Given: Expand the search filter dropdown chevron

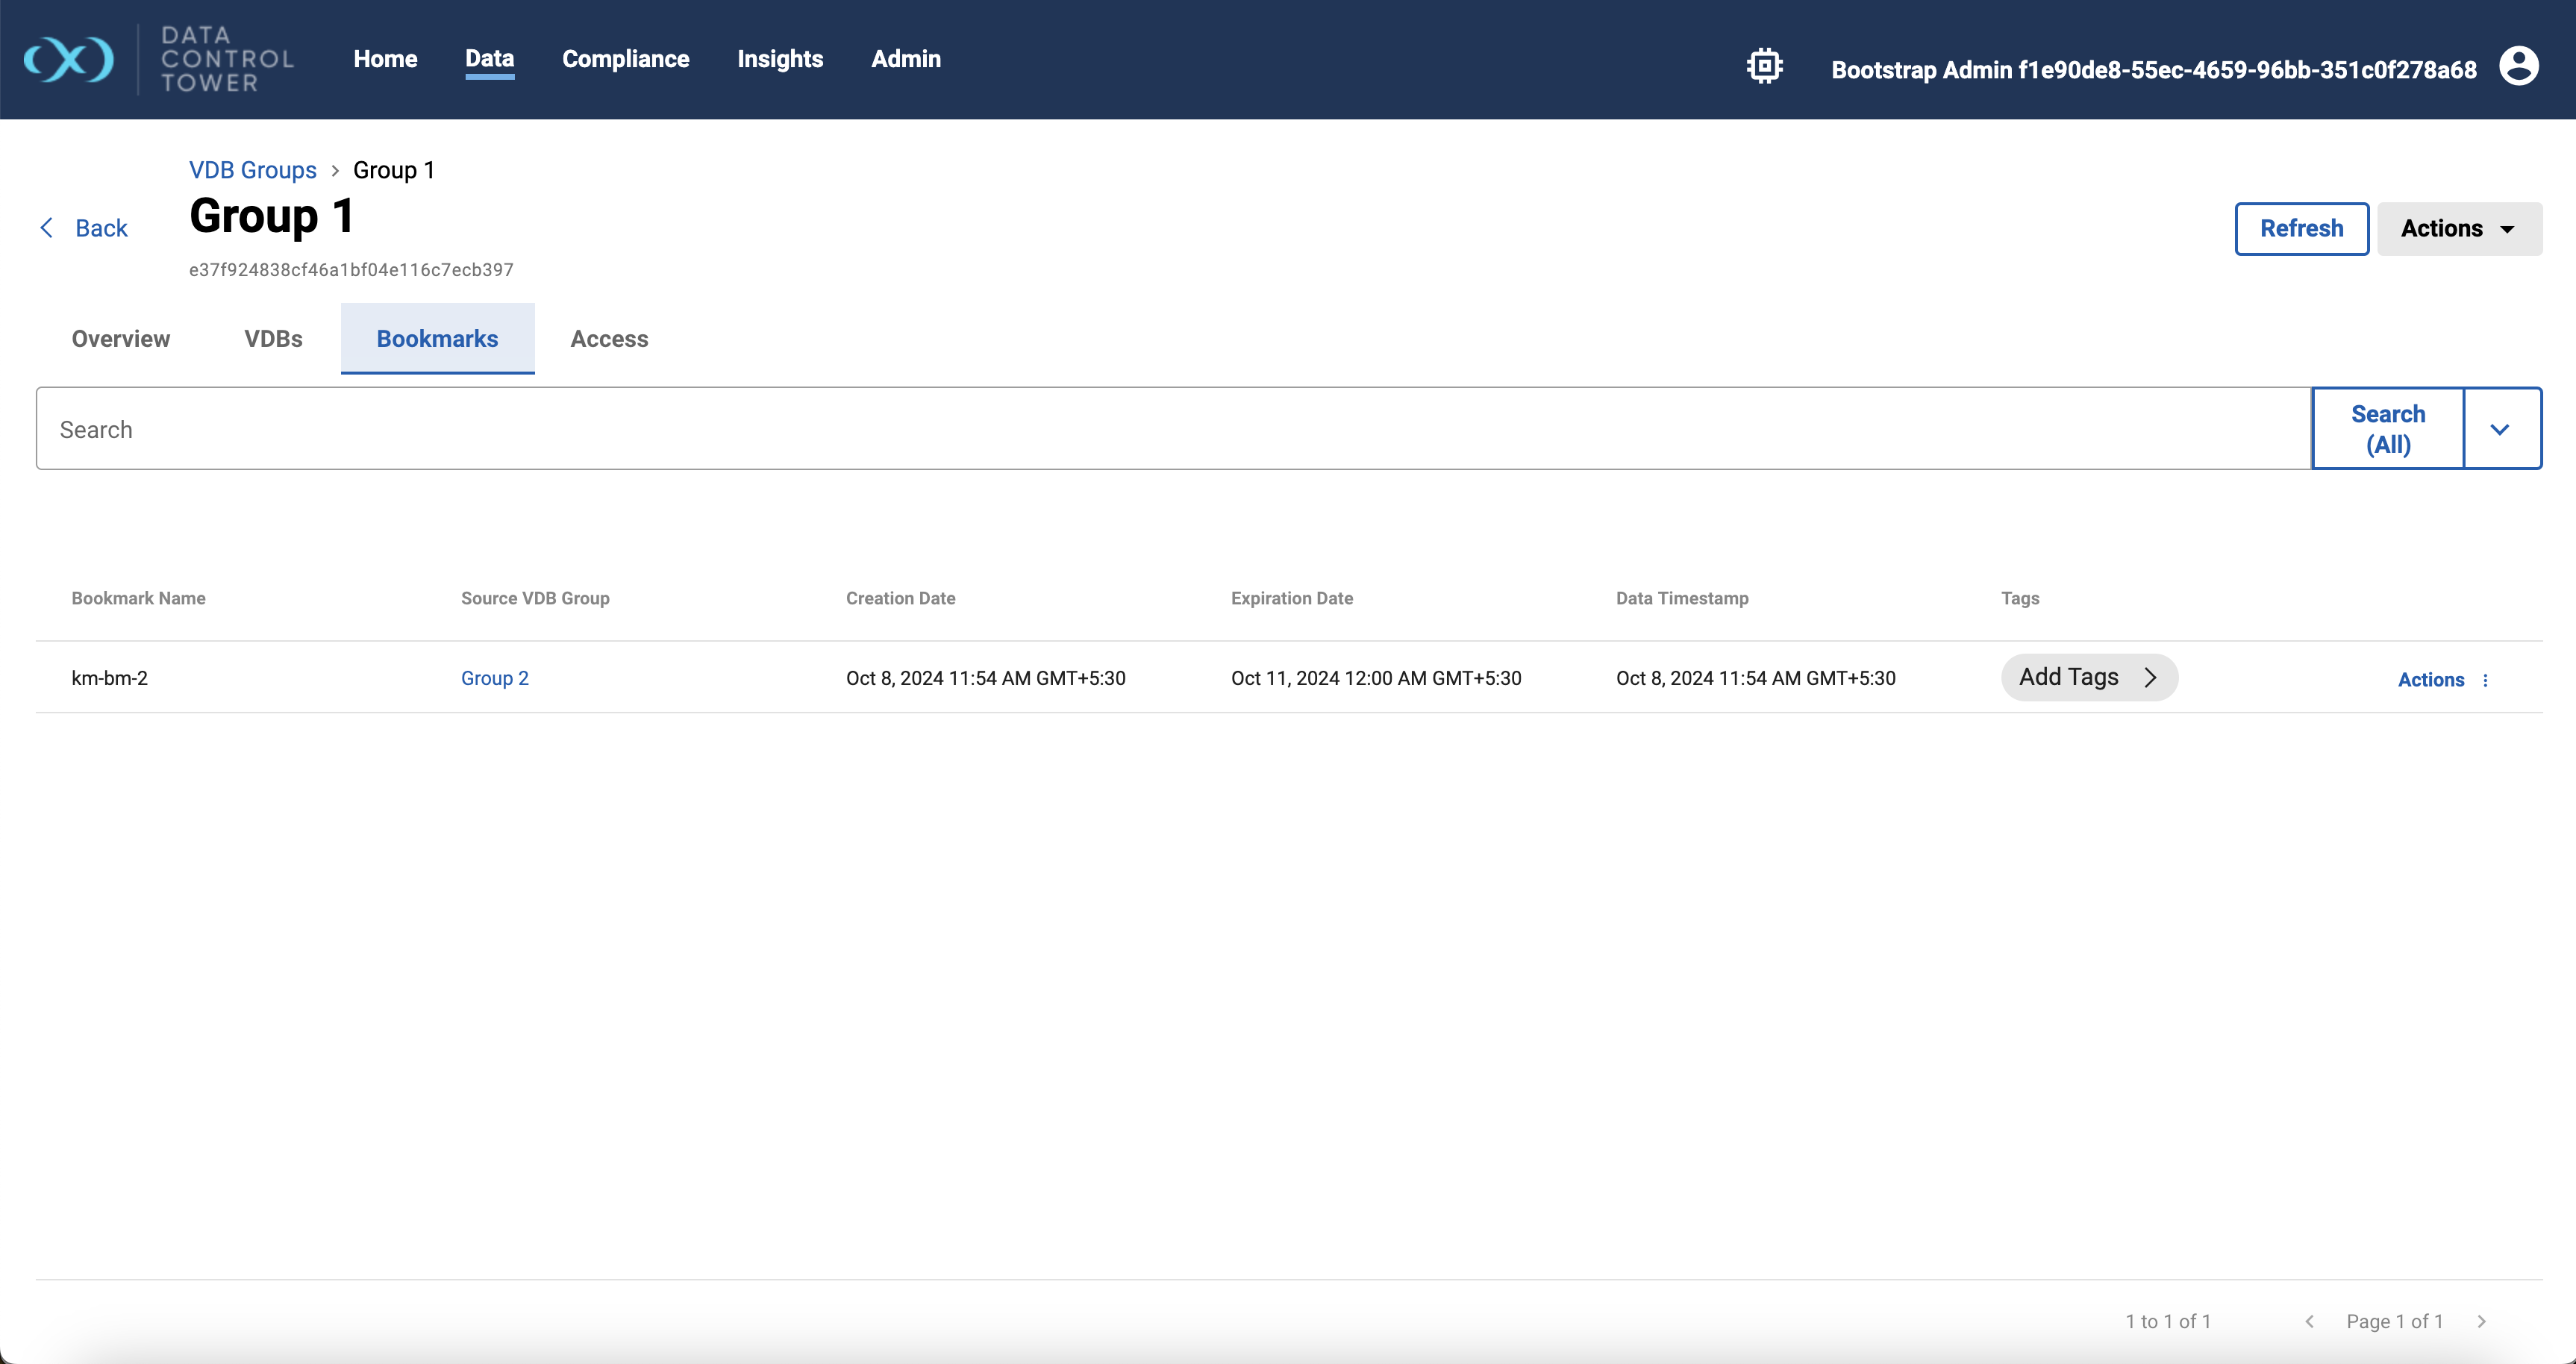Looking at the screenshot, I should 2500,429.
